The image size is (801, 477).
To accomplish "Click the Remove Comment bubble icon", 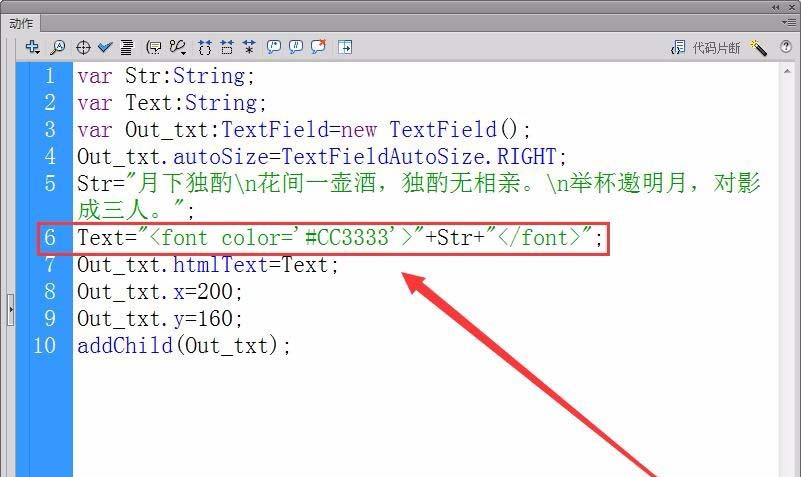I will coord(318,47).
